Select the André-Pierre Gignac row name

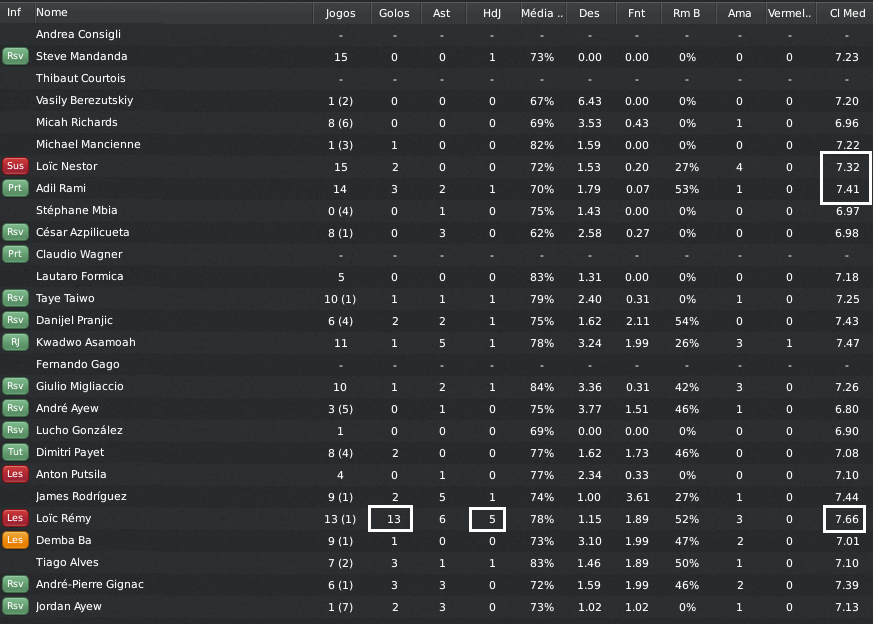(x=90, y=584)
